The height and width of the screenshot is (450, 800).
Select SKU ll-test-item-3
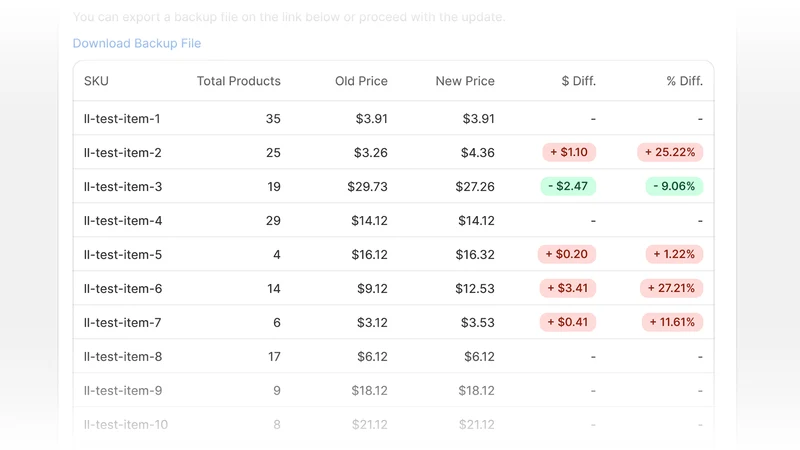123,187
